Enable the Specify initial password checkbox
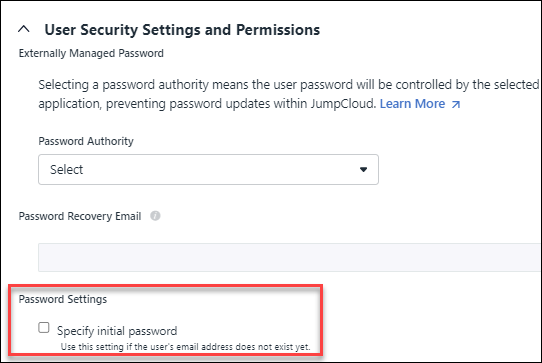The image size is (542, 363). 44,327
